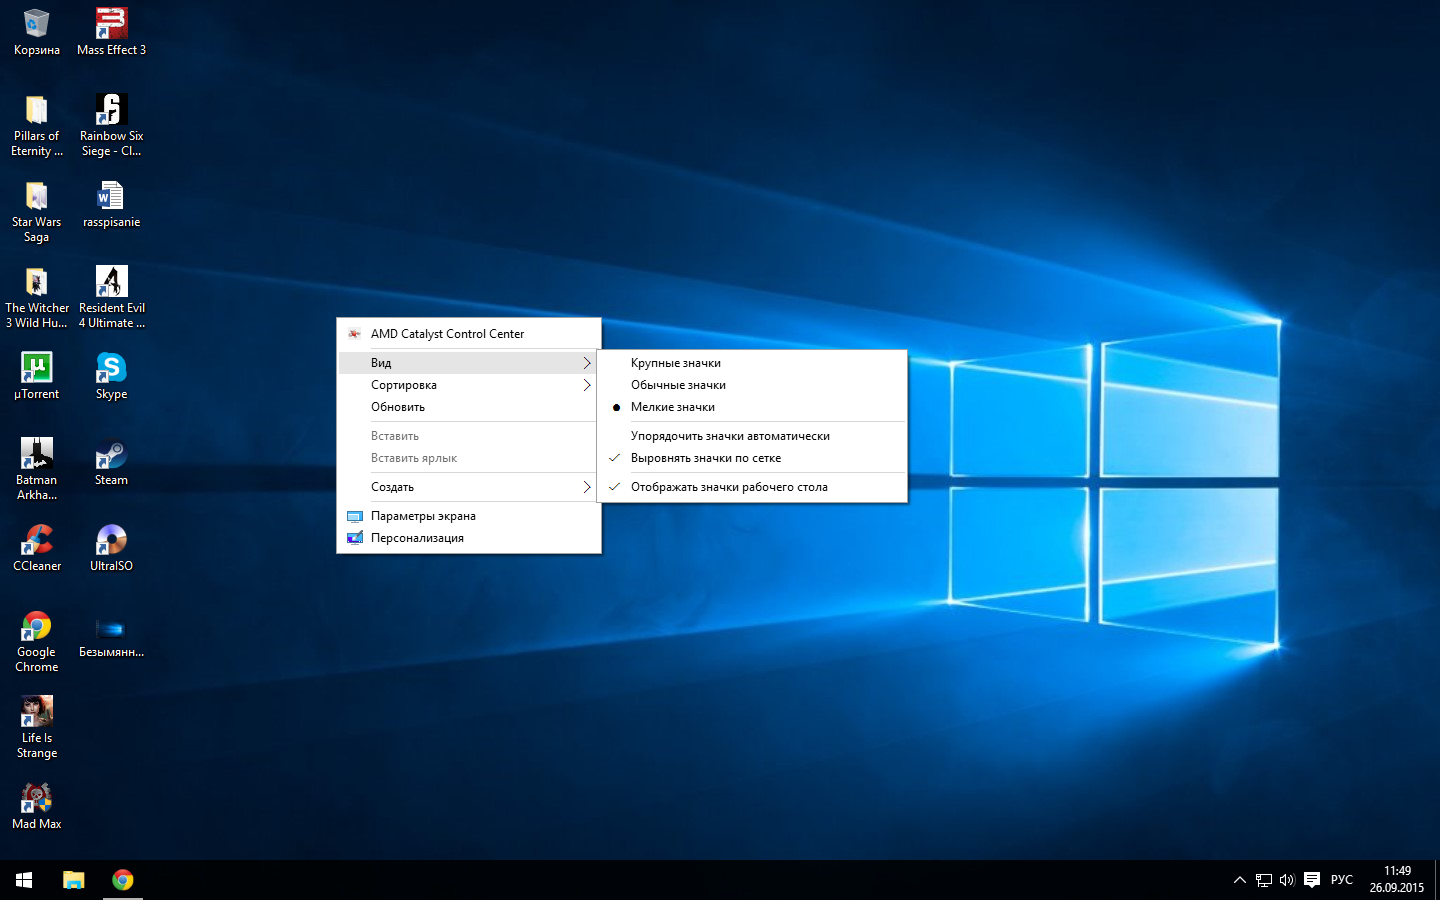
Task: Select the Skype desktop shortcut
Action: 111,377
